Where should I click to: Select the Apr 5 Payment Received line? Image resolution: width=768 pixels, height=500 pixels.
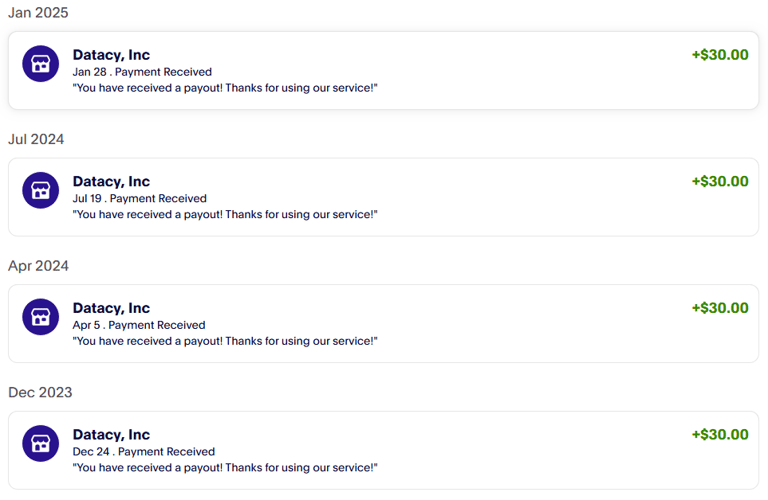coord(139,325)
